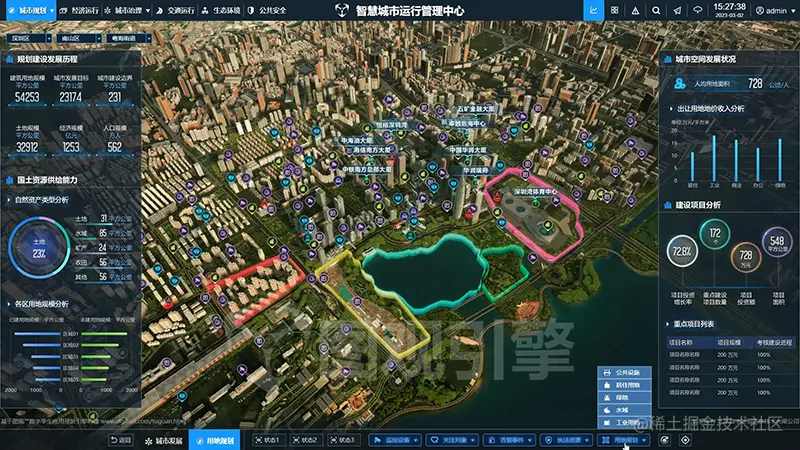Open the 关注对象 dropdown
800x450 pixels.
(x=453, y=440)
